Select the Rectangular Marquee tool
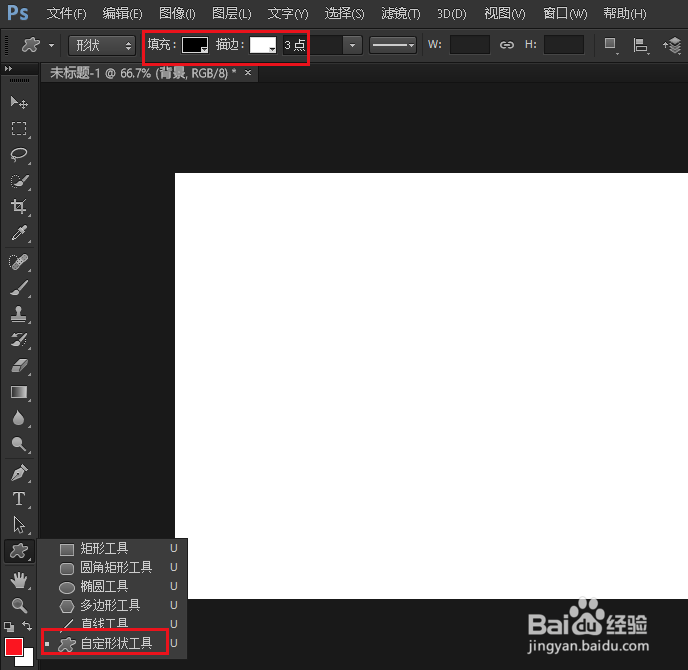This screenshot has width=688, height=670. click(x=18, y=129)
